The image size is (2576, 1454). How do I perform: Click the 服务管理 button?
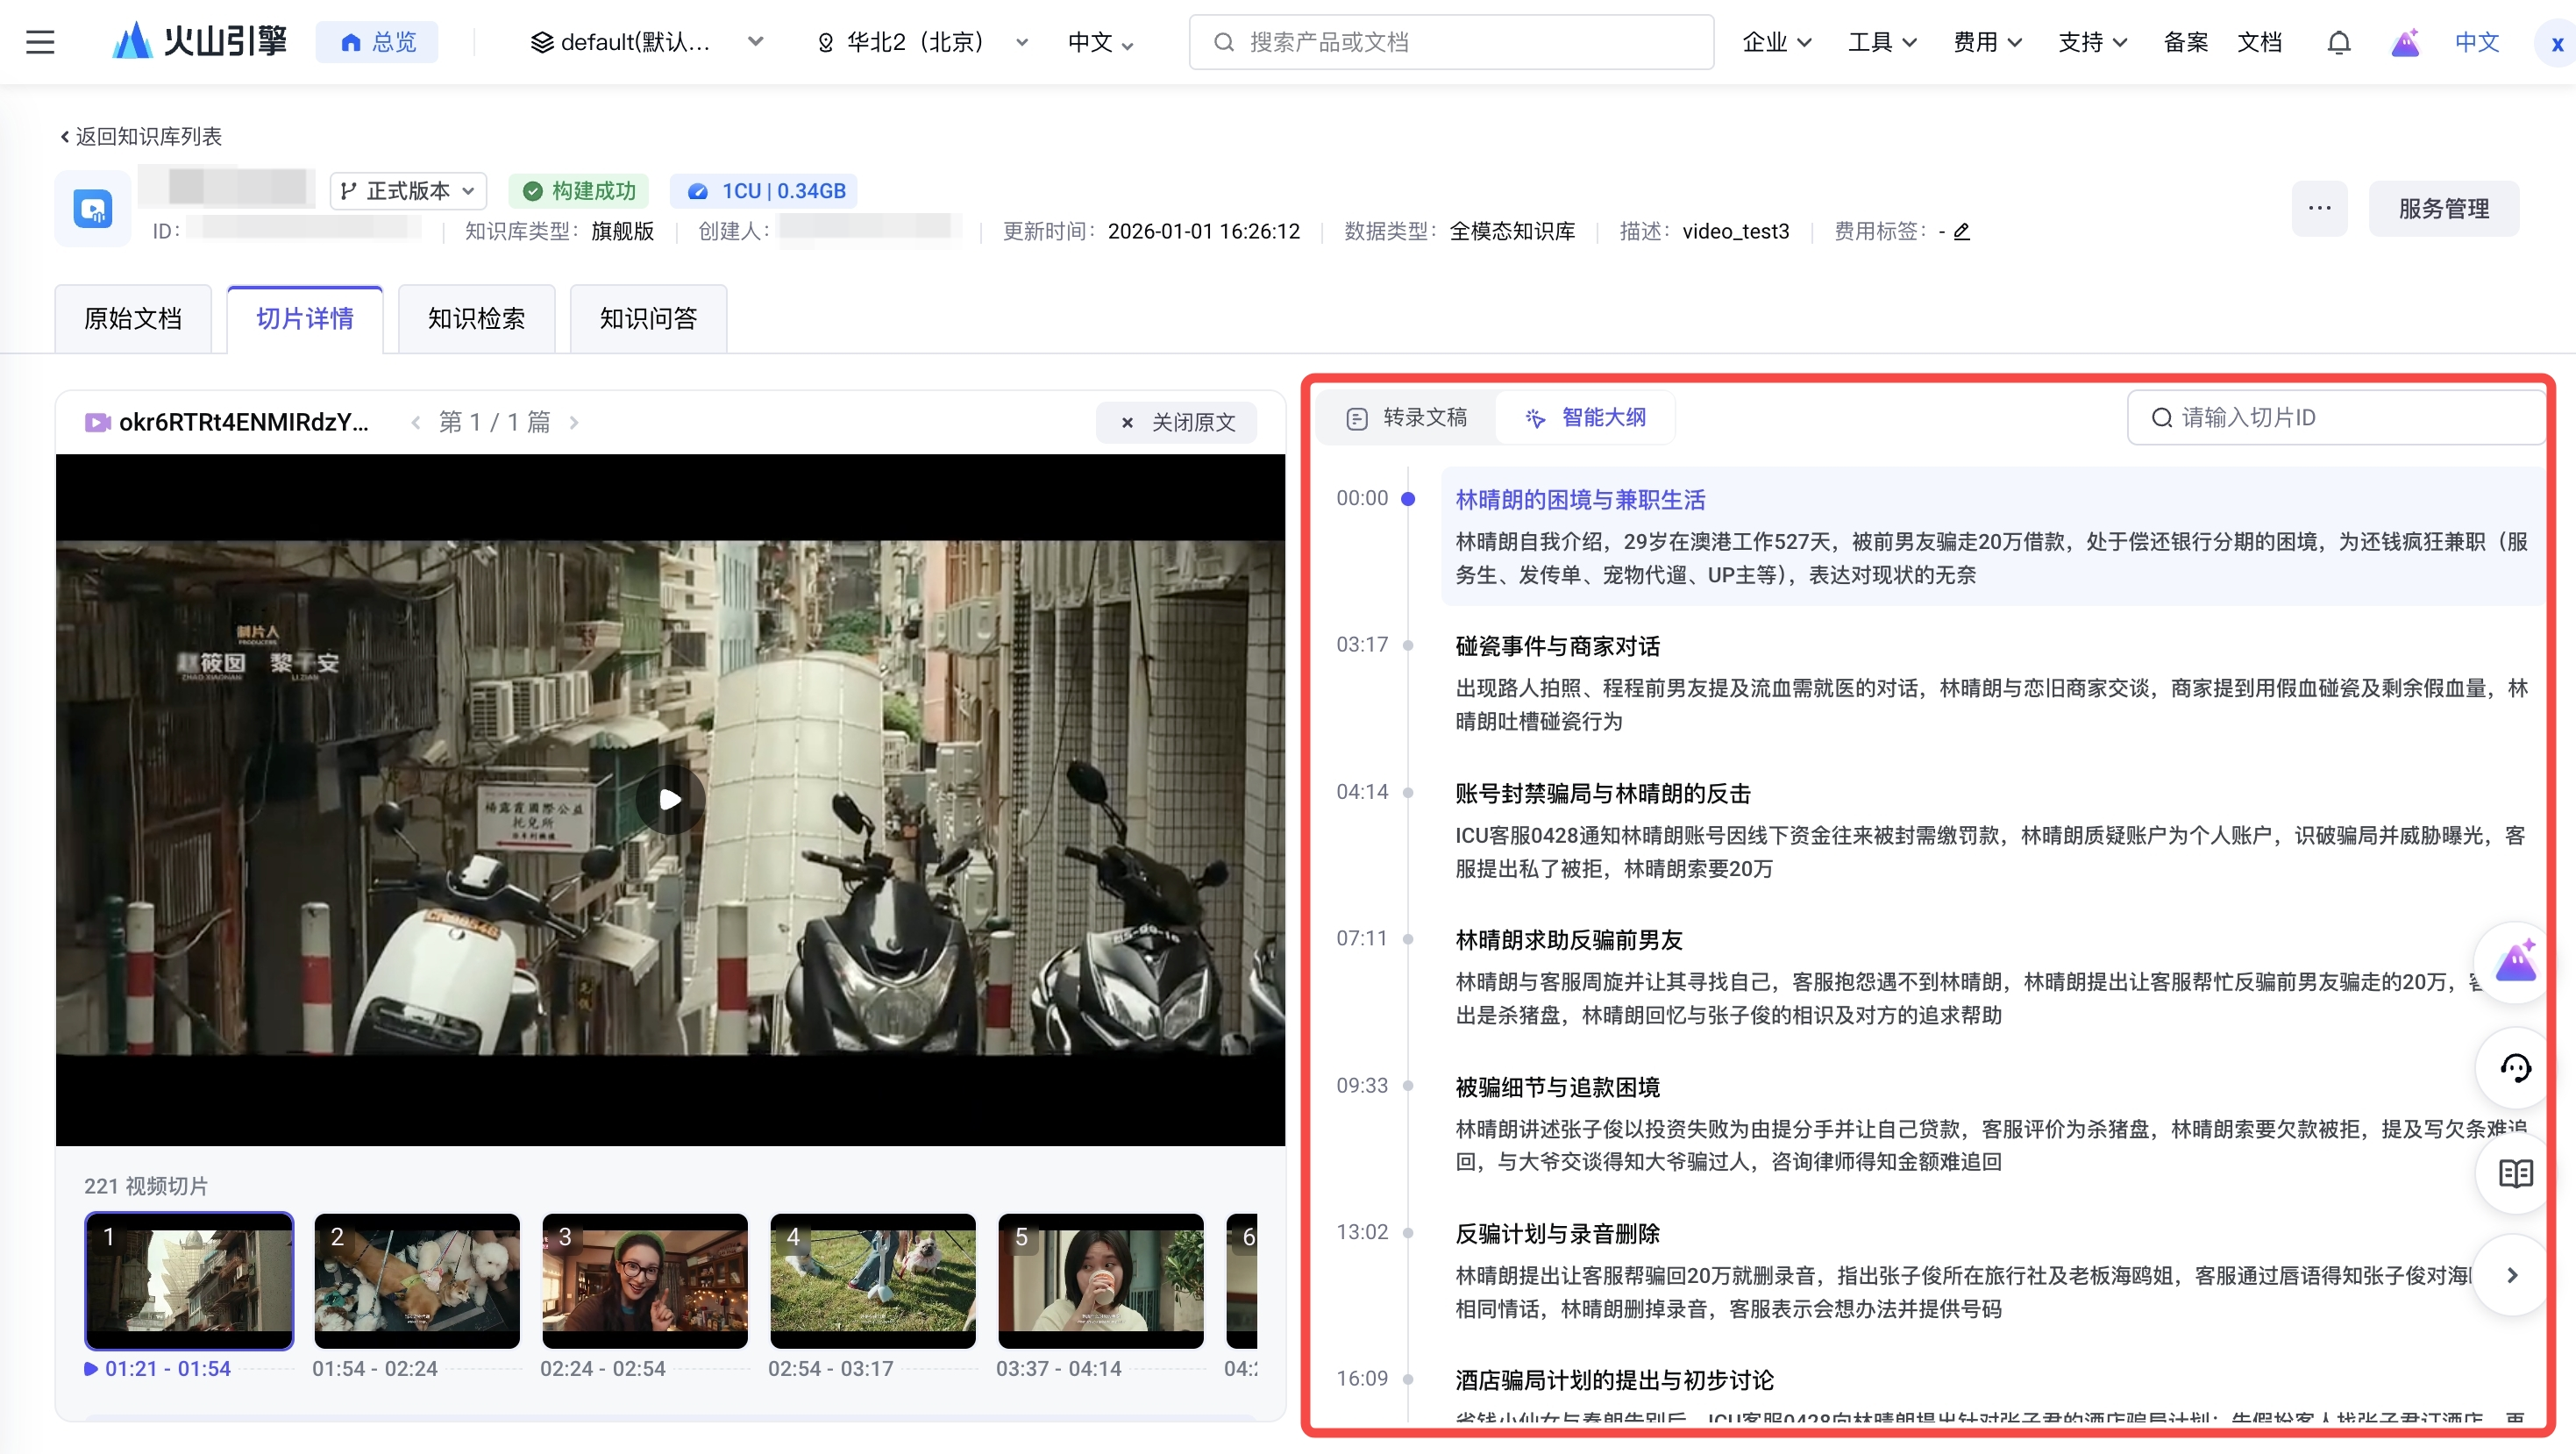coord(2443,208)
